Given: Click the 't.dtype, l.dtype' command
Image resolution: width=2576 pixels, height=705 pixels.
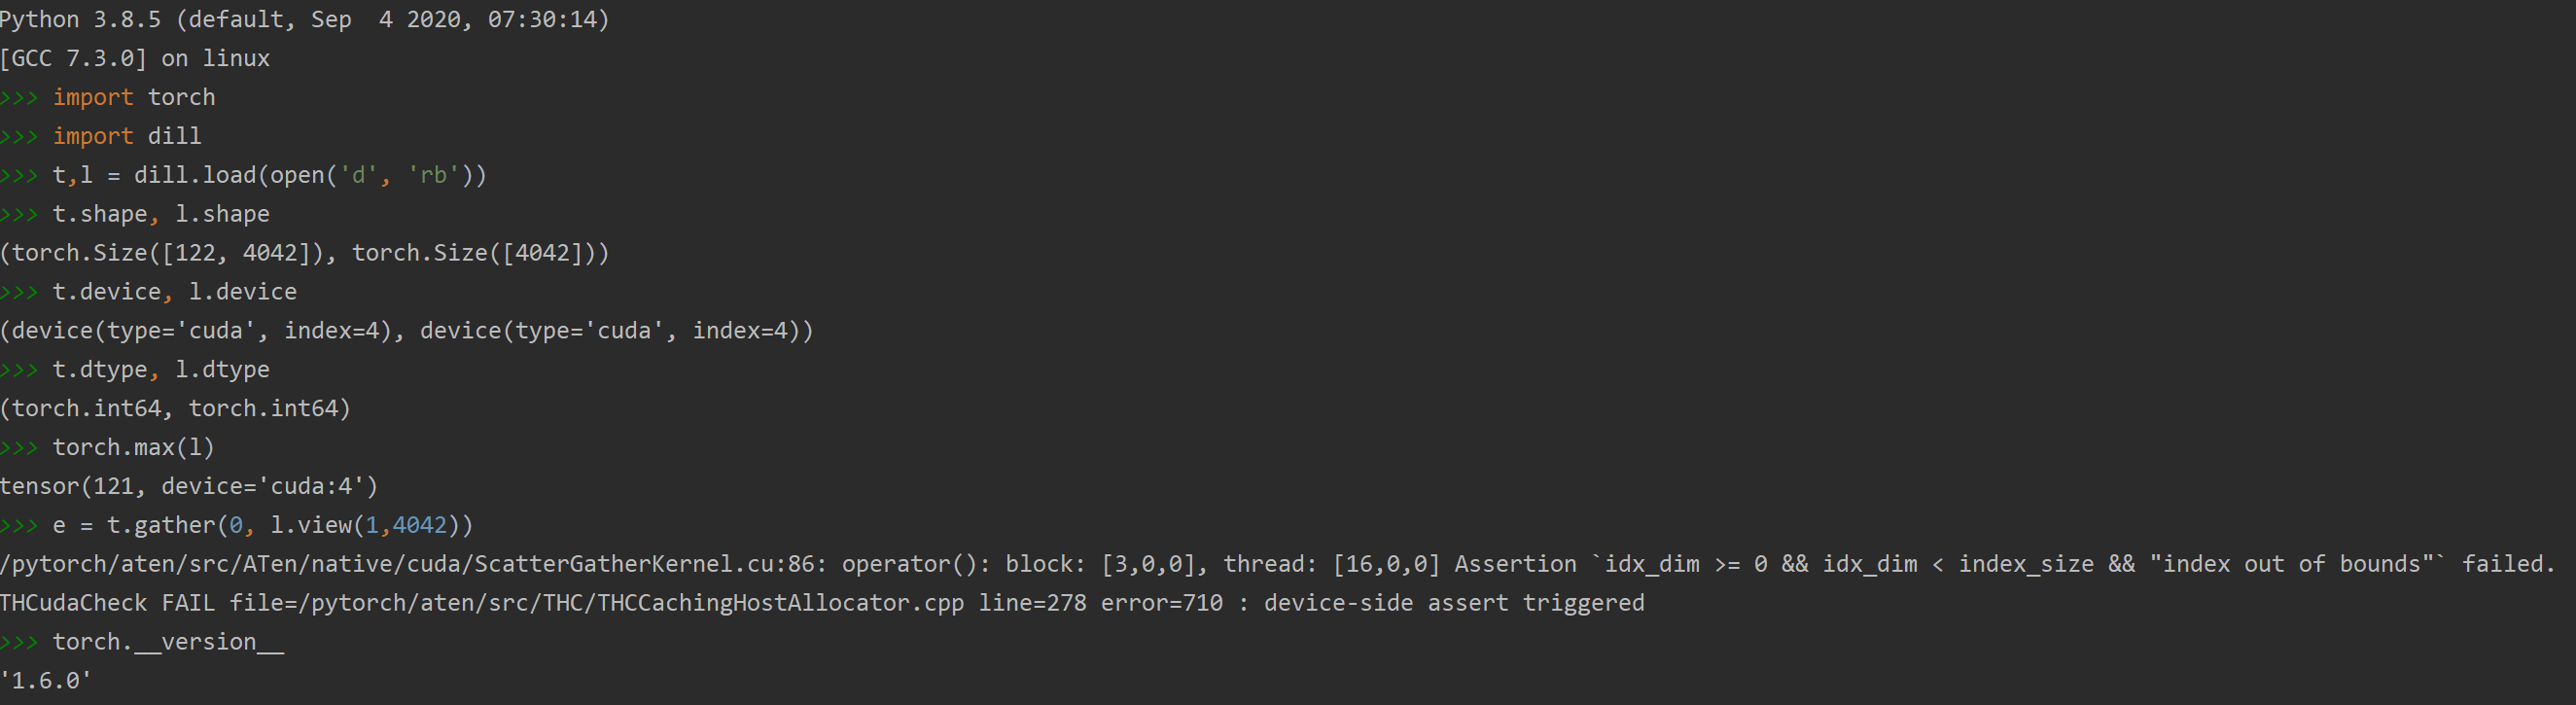Looking at the screenshot, I should click(160, 370).
